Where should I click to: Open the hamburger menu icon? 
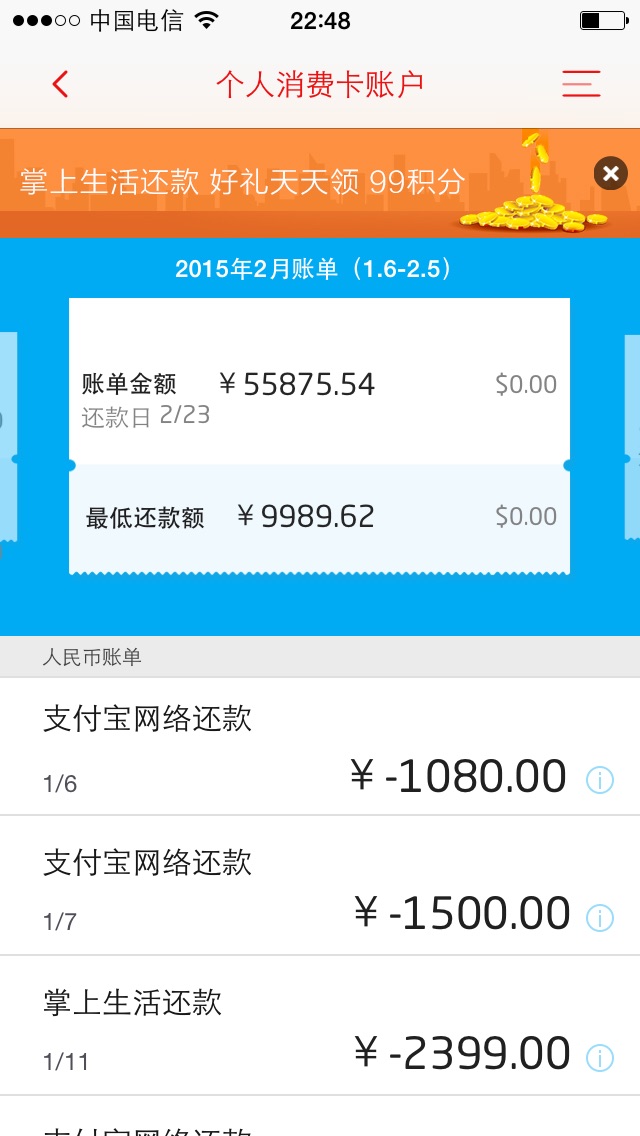click(581, 84)
